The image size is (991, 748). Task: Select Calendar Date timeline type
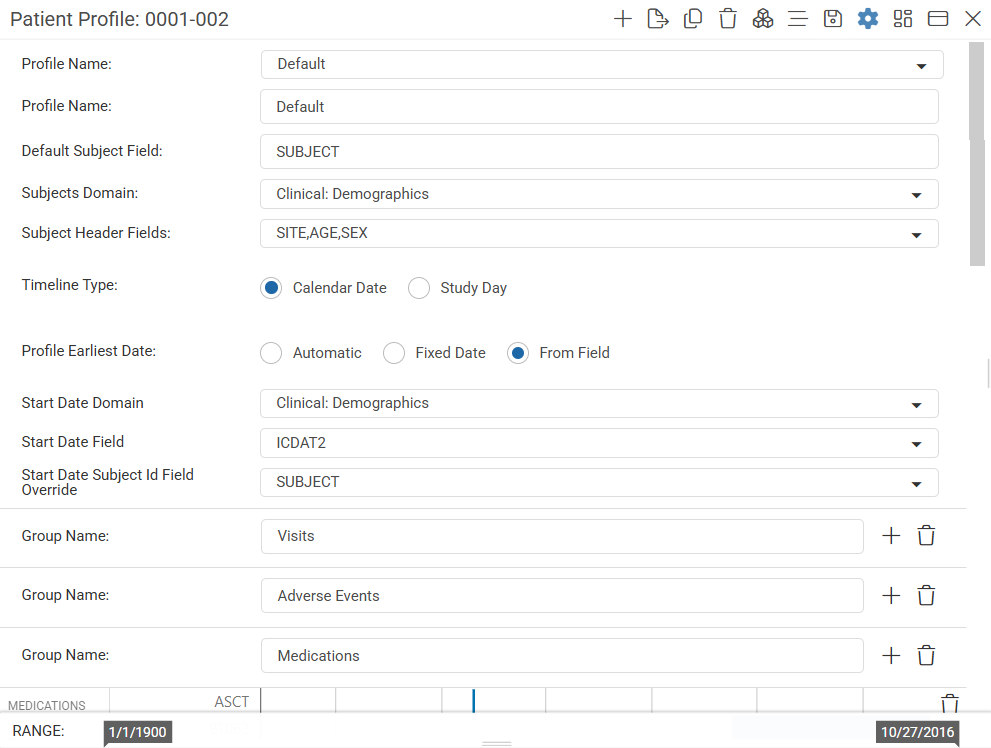pyautogui.click(x=271, y=288)
